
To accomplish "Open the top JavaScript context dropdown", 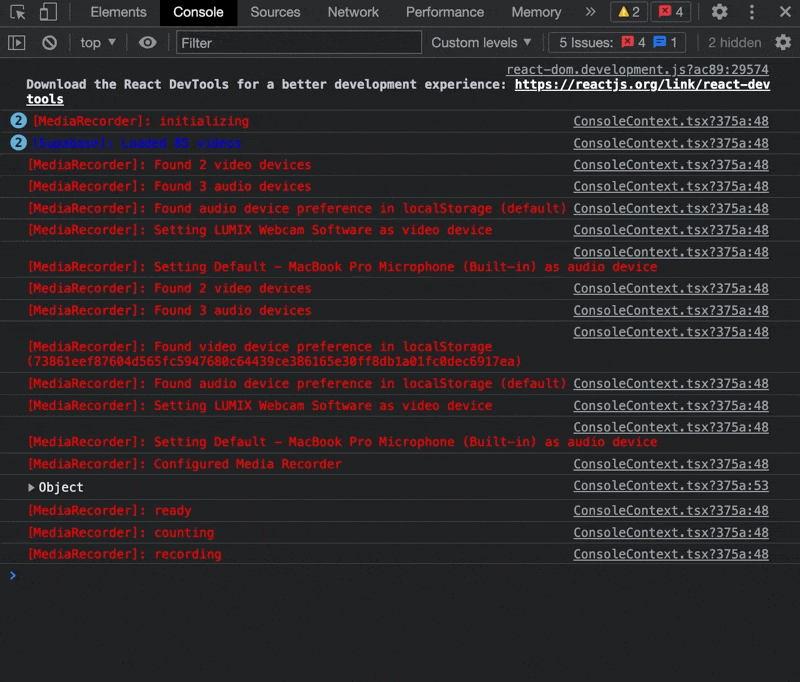I will (98, 43).
